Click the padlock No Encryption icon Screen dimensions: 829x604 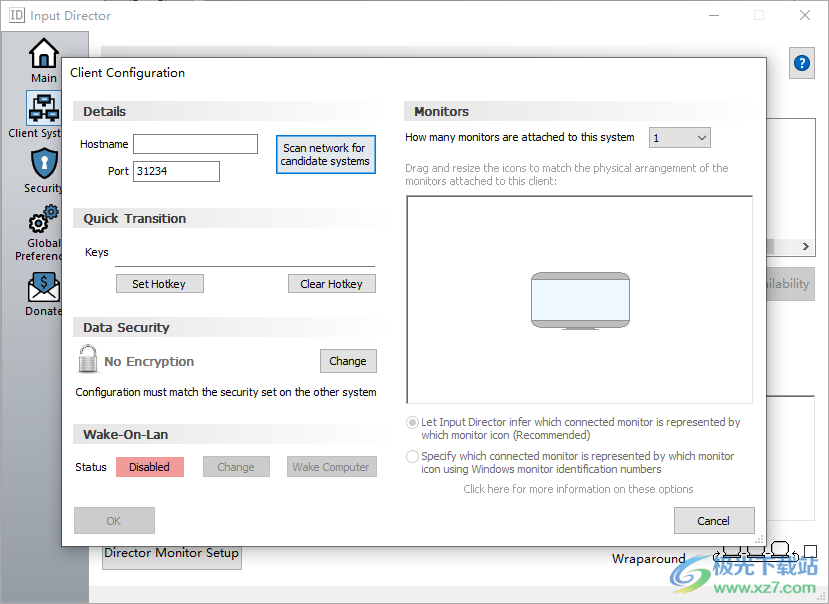click(87, 359)
